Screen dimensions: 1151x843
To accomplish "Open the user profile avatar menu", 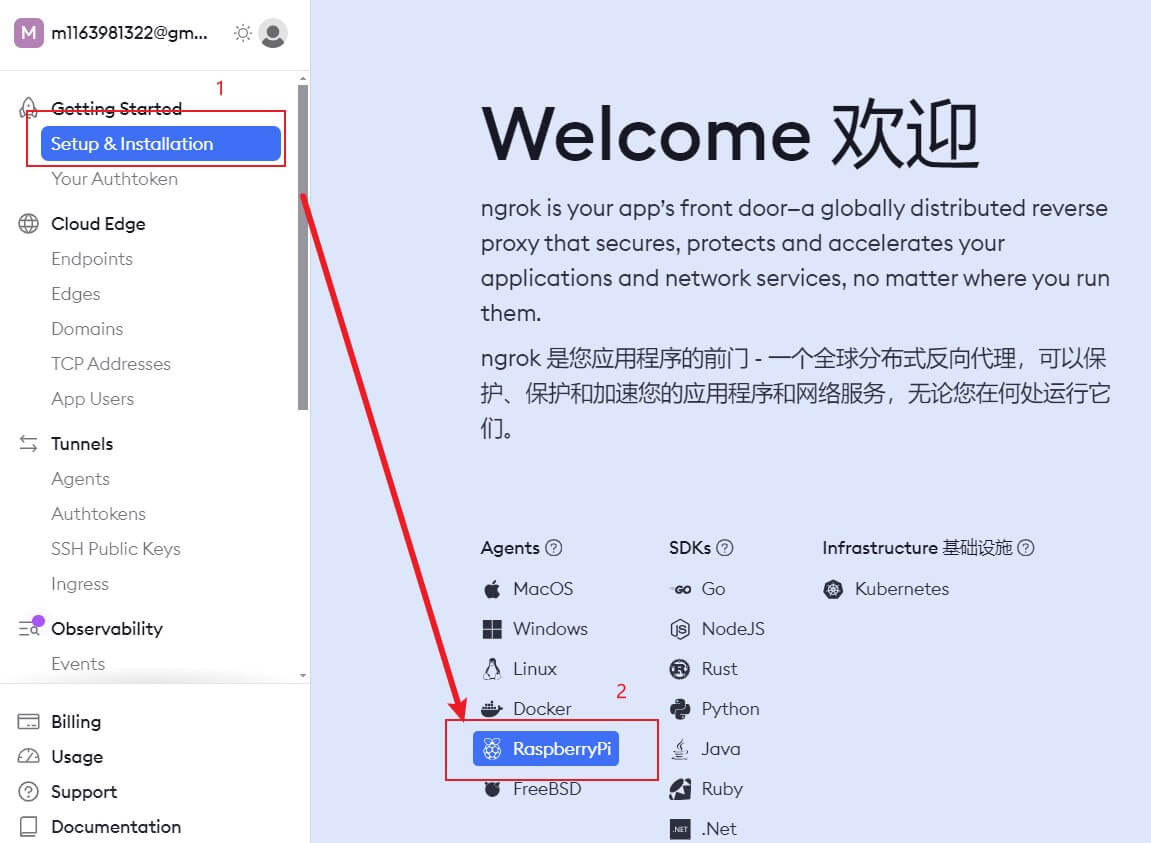I will tap(273, 33).
